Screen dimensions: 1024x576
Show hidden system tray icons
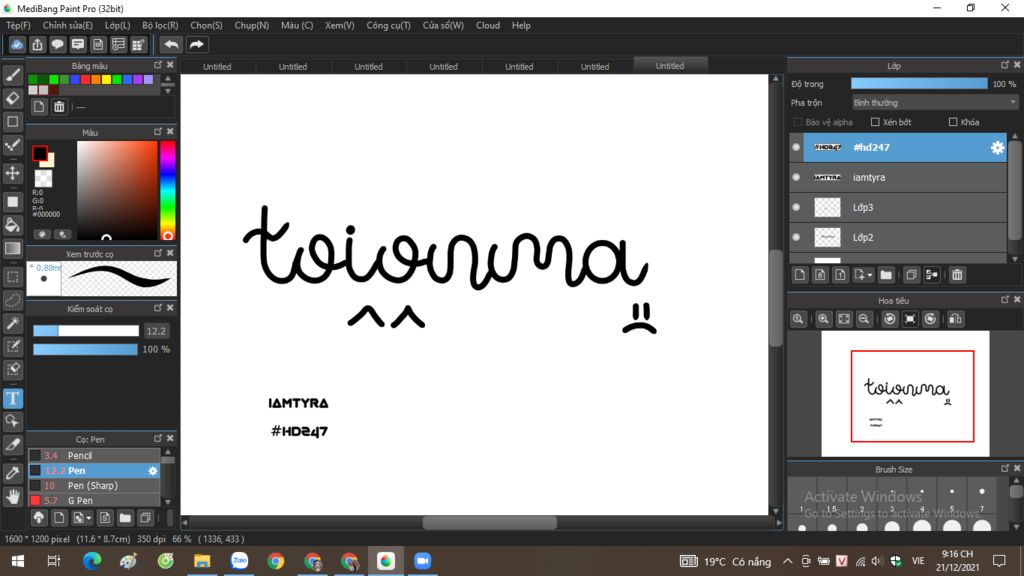[x=788, y=561]
